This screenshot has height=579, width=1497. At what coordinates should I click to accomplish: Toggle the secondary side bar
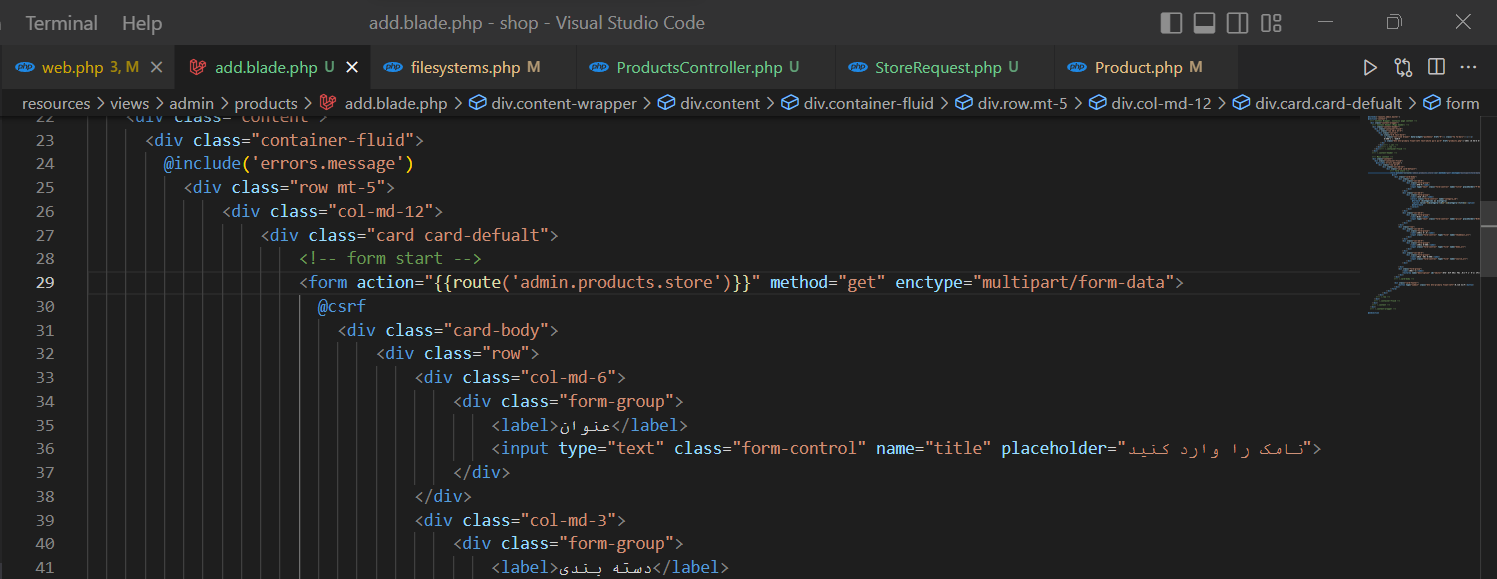tap(1237, 23)
